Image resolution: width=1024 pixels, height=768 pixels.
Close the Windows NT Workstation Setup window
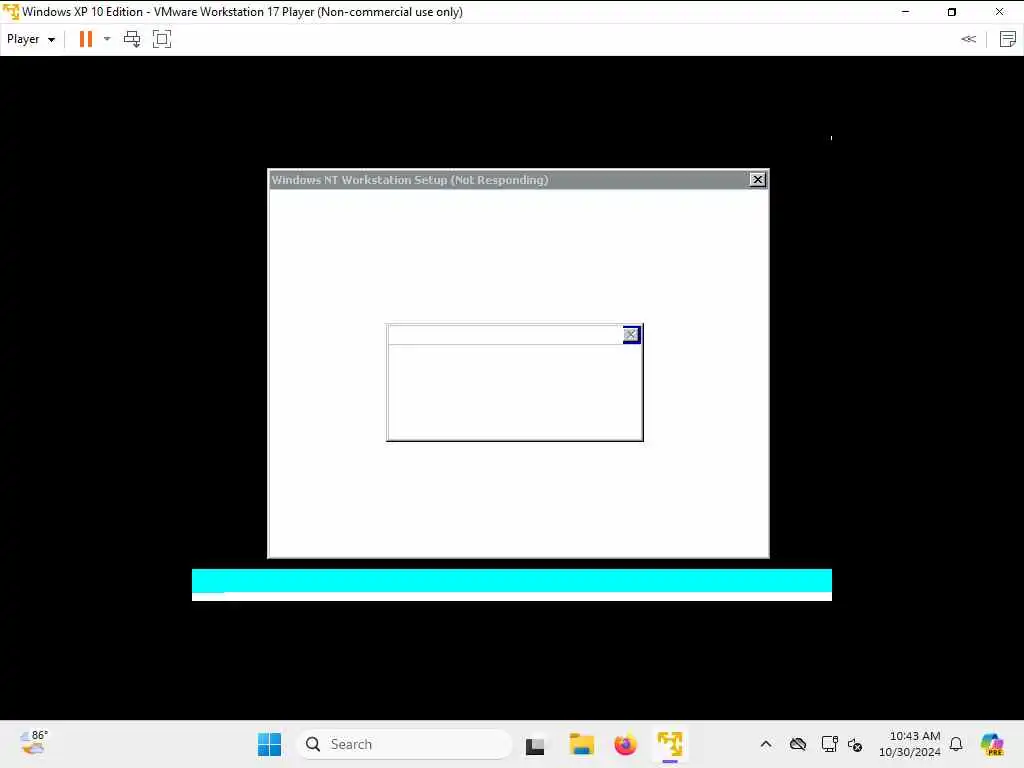(x=757, y=180)
